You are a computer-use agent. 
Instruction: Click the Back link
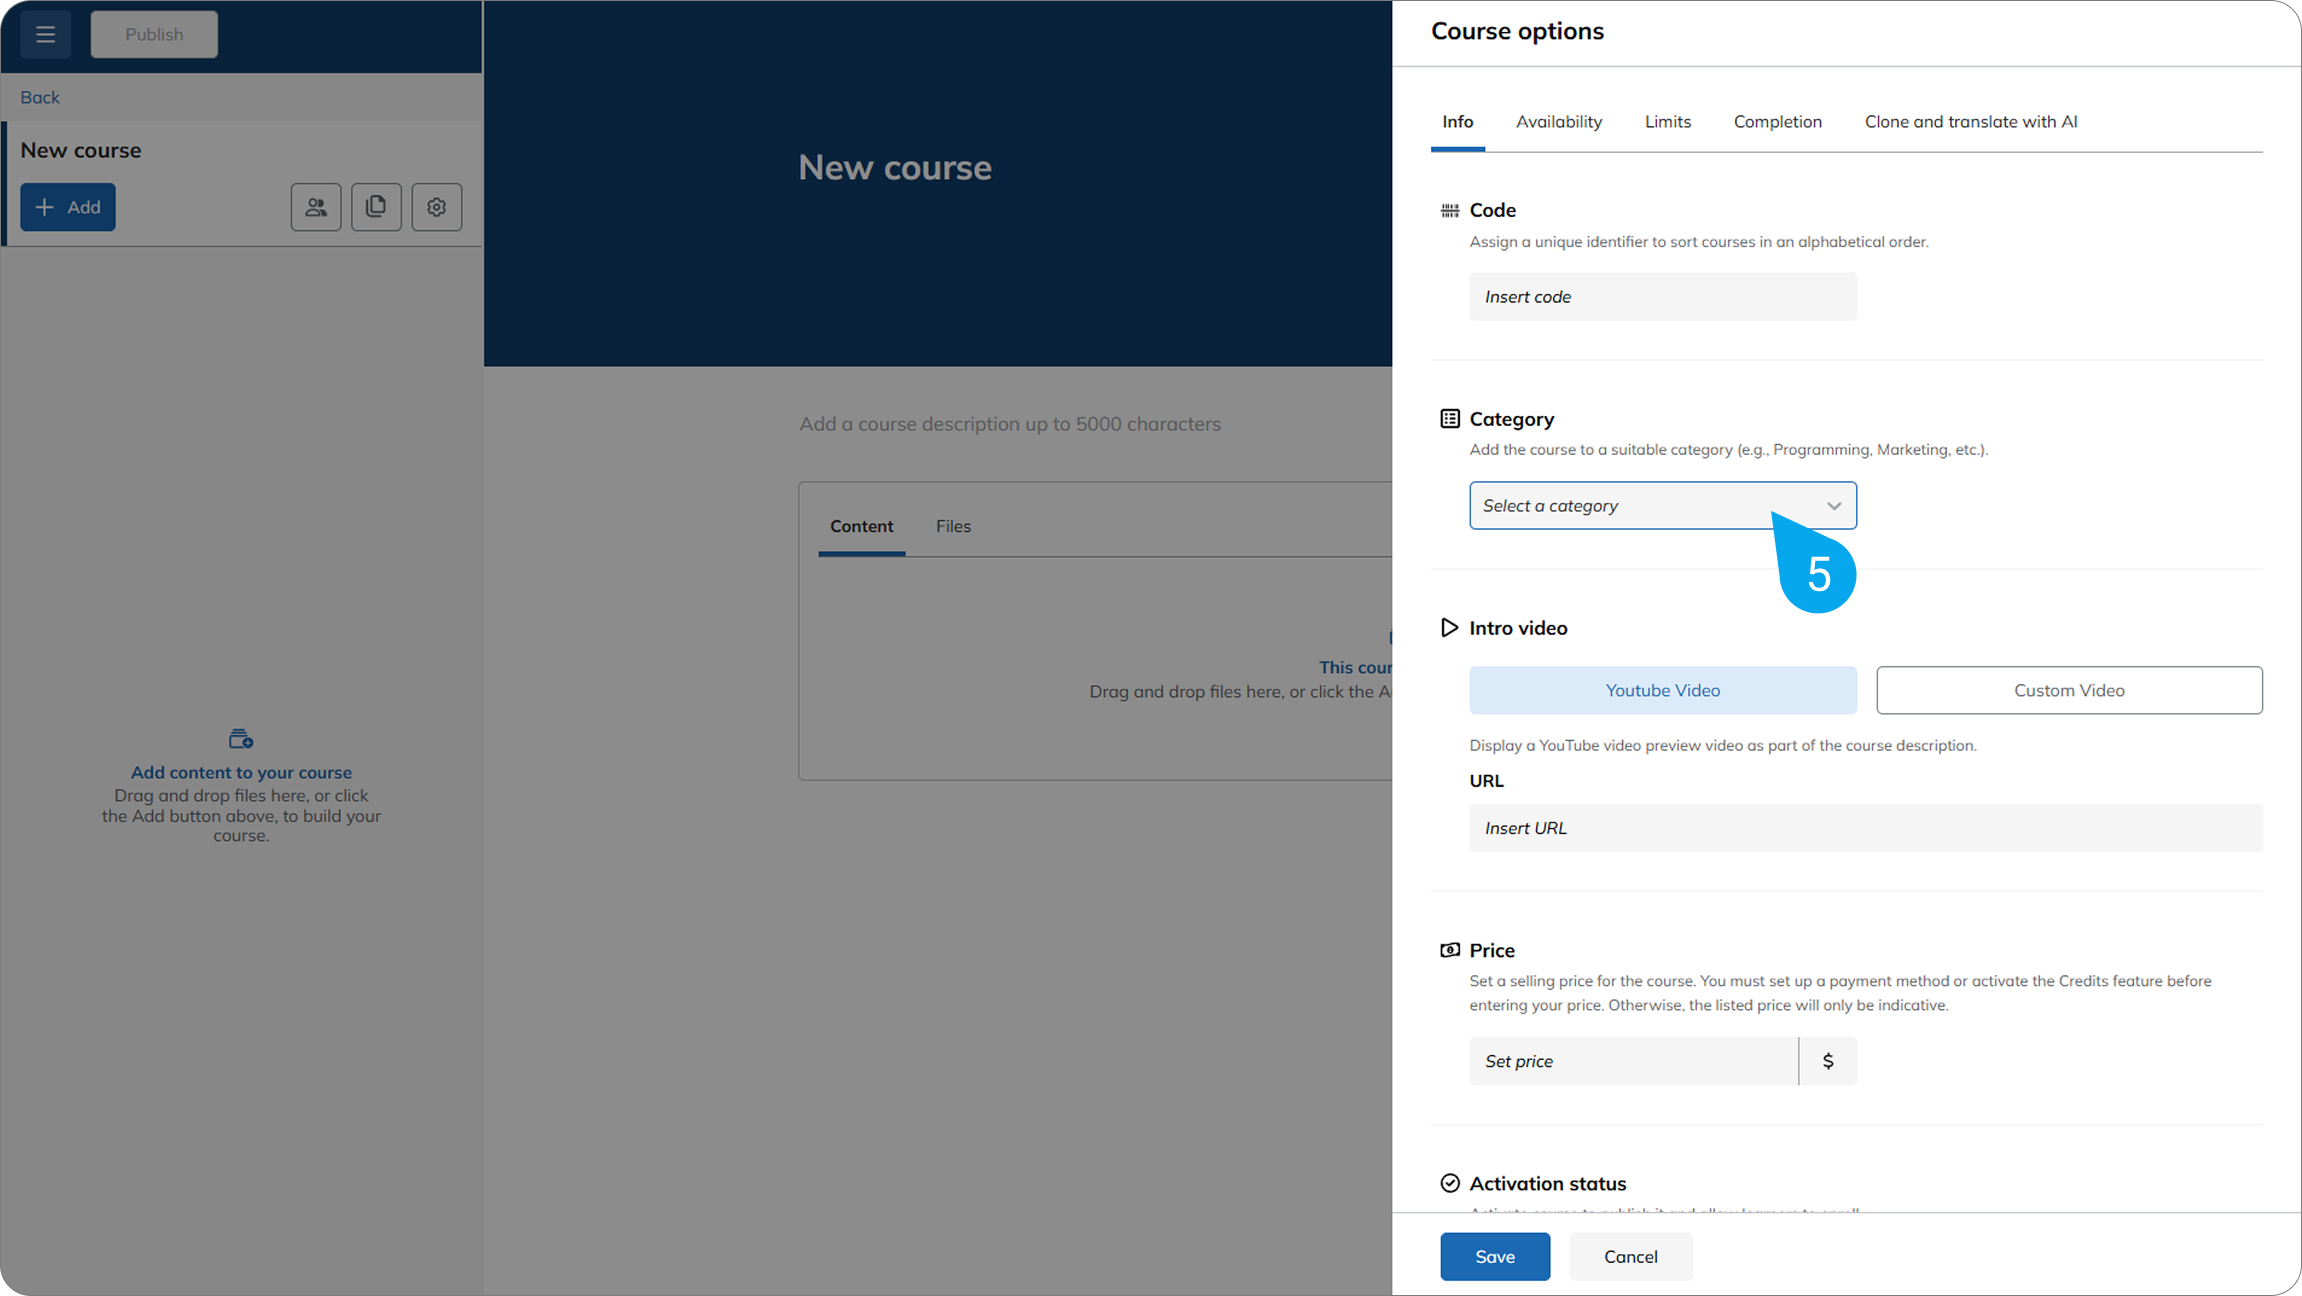40,97
